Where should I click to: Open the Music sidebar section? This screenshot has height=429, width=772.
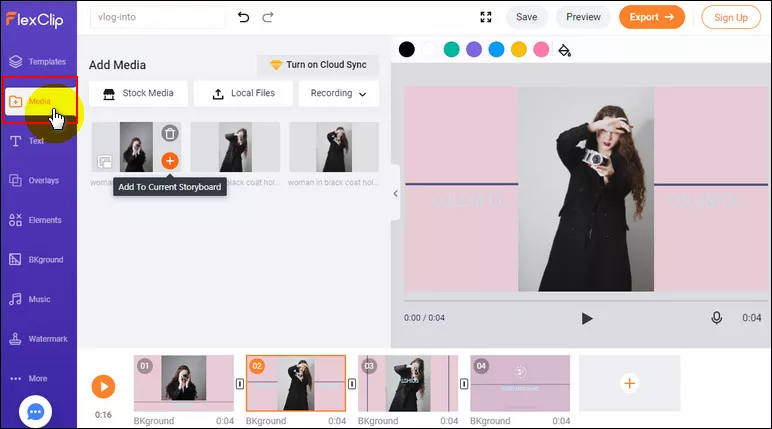point(30,299)
